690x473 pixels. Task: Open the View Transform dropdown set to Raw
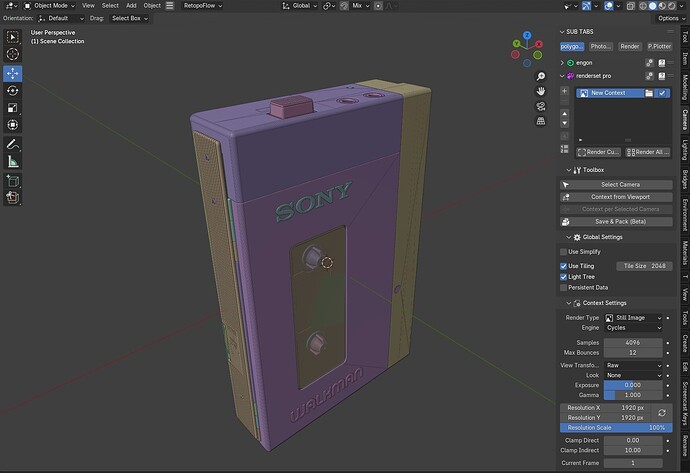(x=633, y=365)
